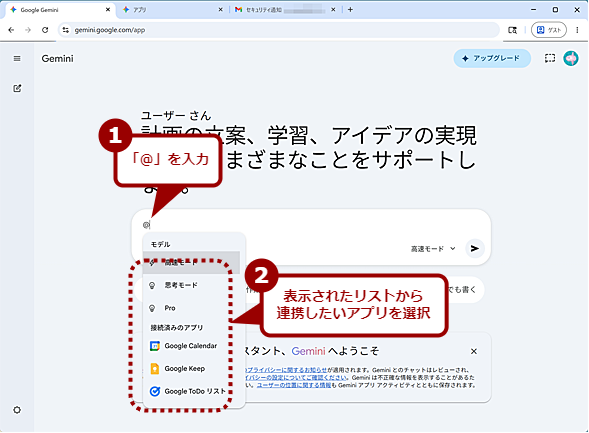Click the lightbulb icon beside Pro
Image resolution: width=589 pixels, height=433 pixels.
(152, 308)
